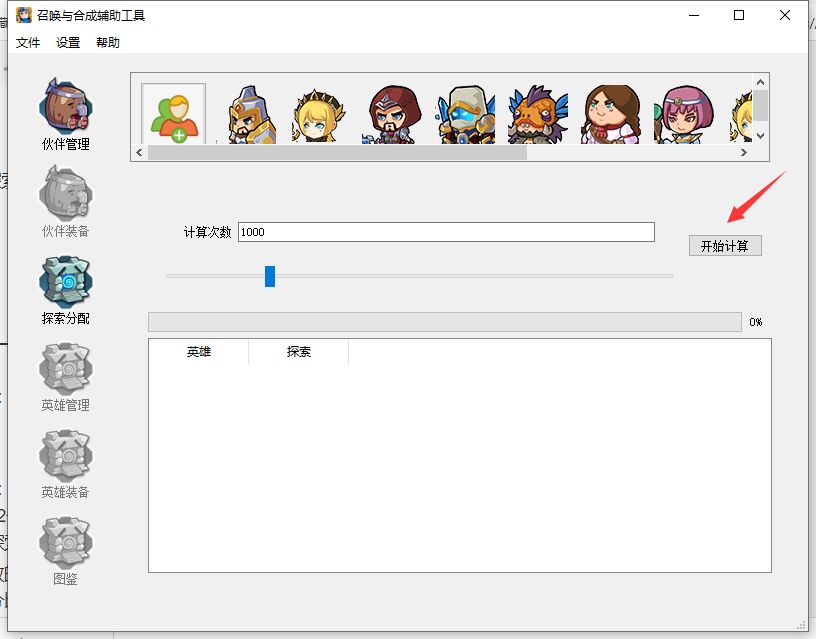
Task: Click the add-hero icon with green plus
Action: point(174,114)
